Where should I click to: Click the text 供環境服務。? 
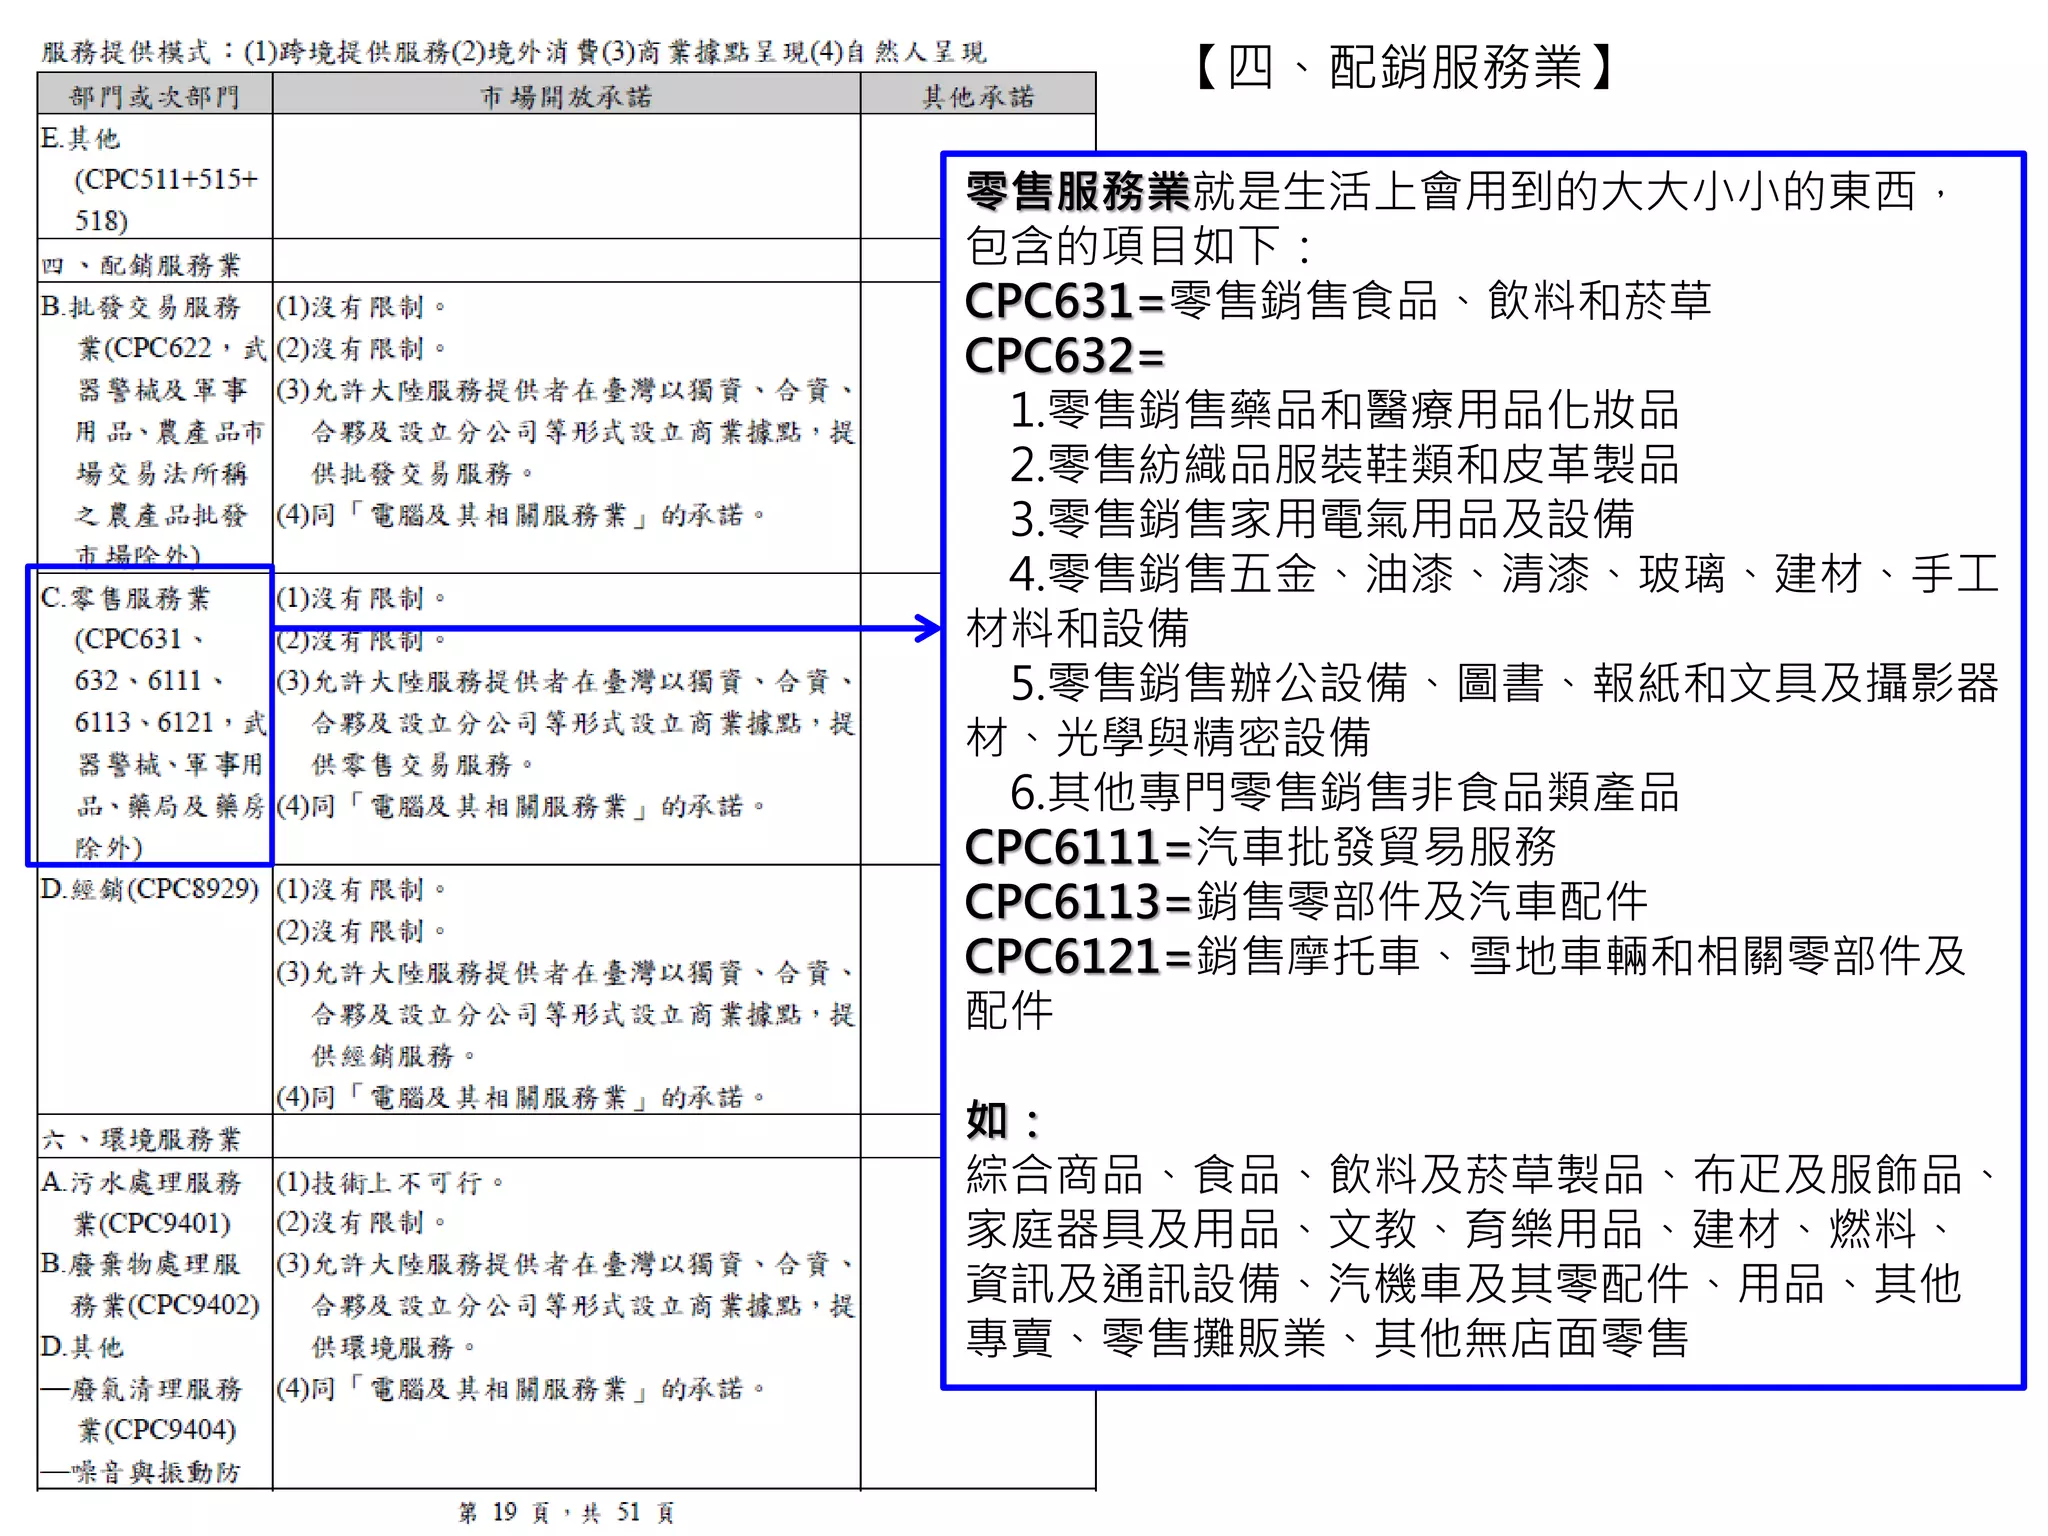(x=395, y=1347)
